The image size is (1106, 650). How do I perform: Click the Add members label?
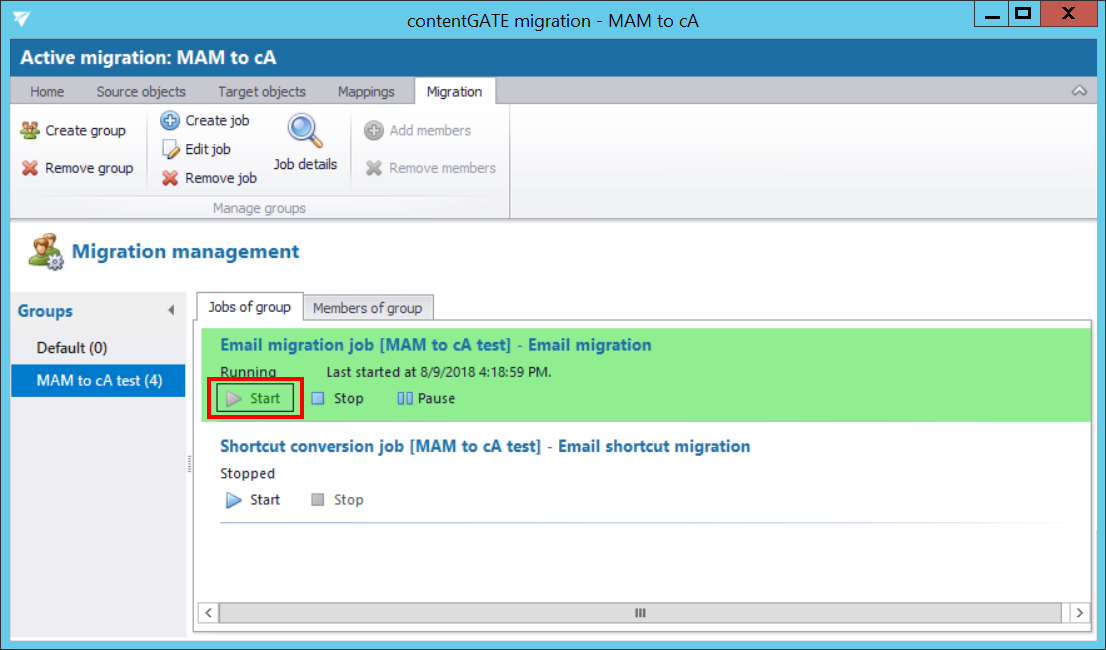(430, 130)
